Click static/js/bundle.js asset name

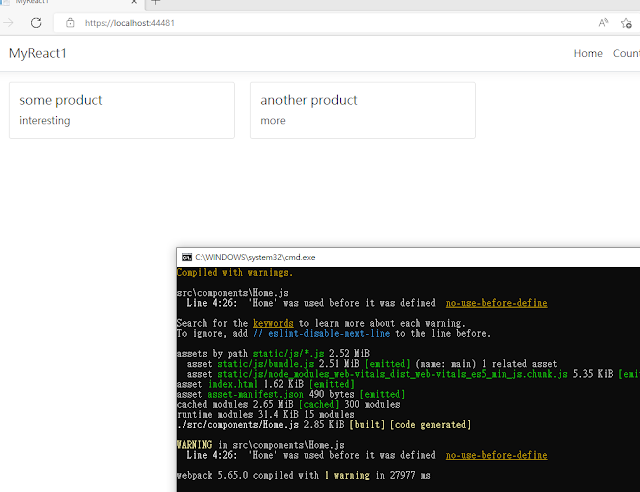(266, 364)
